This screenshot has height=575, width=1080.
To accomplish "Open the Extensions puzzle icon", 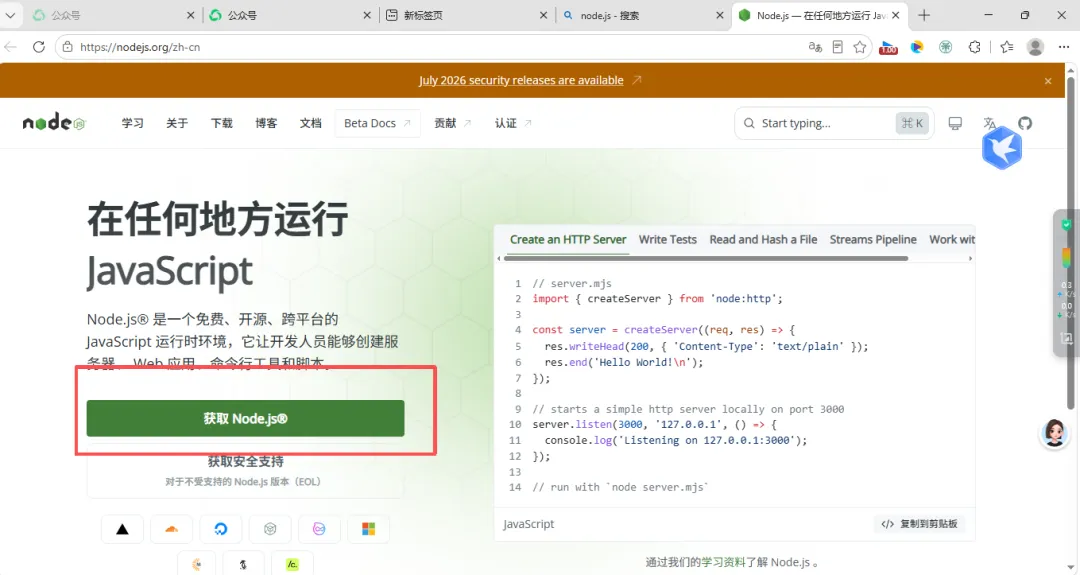I will pyautogui.click(x=974, y=47).
